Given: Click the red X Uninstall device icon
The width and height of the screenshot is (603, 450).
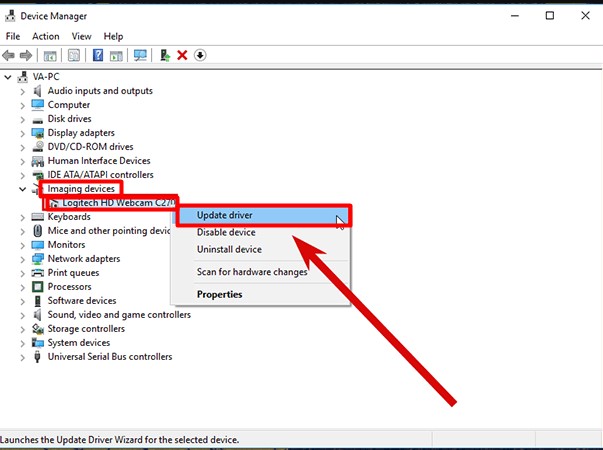Looking at the screenshot, I should [182, 55].
